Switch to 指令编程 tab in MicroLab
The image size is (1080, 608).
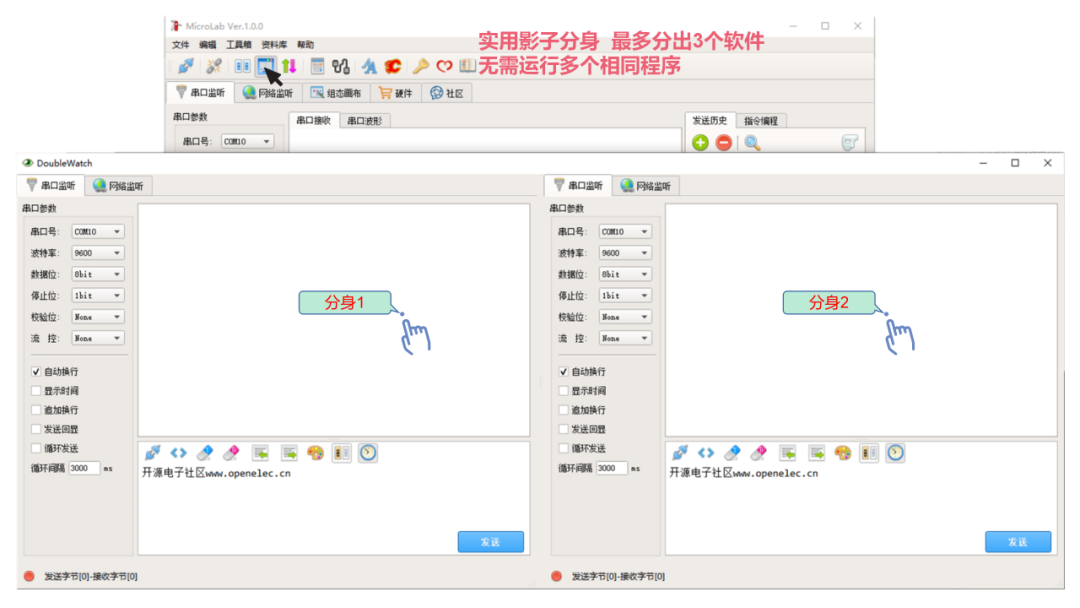[x=761, y=120]
